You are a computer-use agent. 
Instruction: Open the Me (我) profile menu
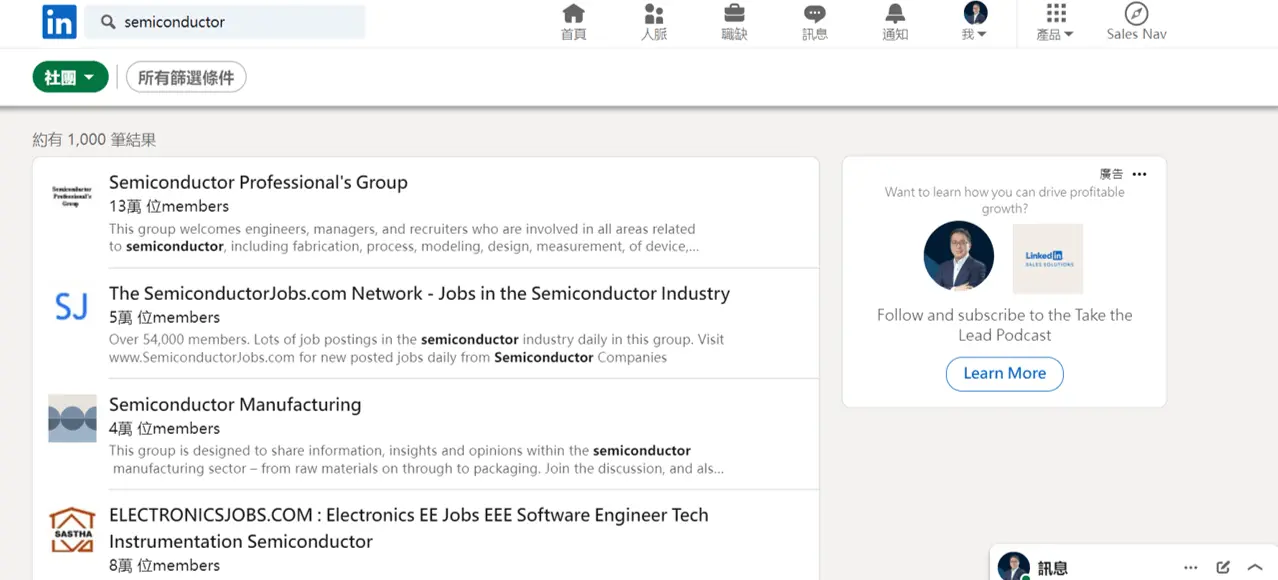(x=975, y=22)
